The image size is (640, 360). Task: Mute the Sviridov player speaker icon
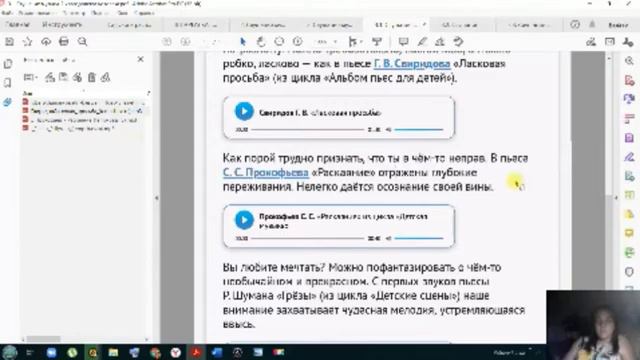(388, 130)
